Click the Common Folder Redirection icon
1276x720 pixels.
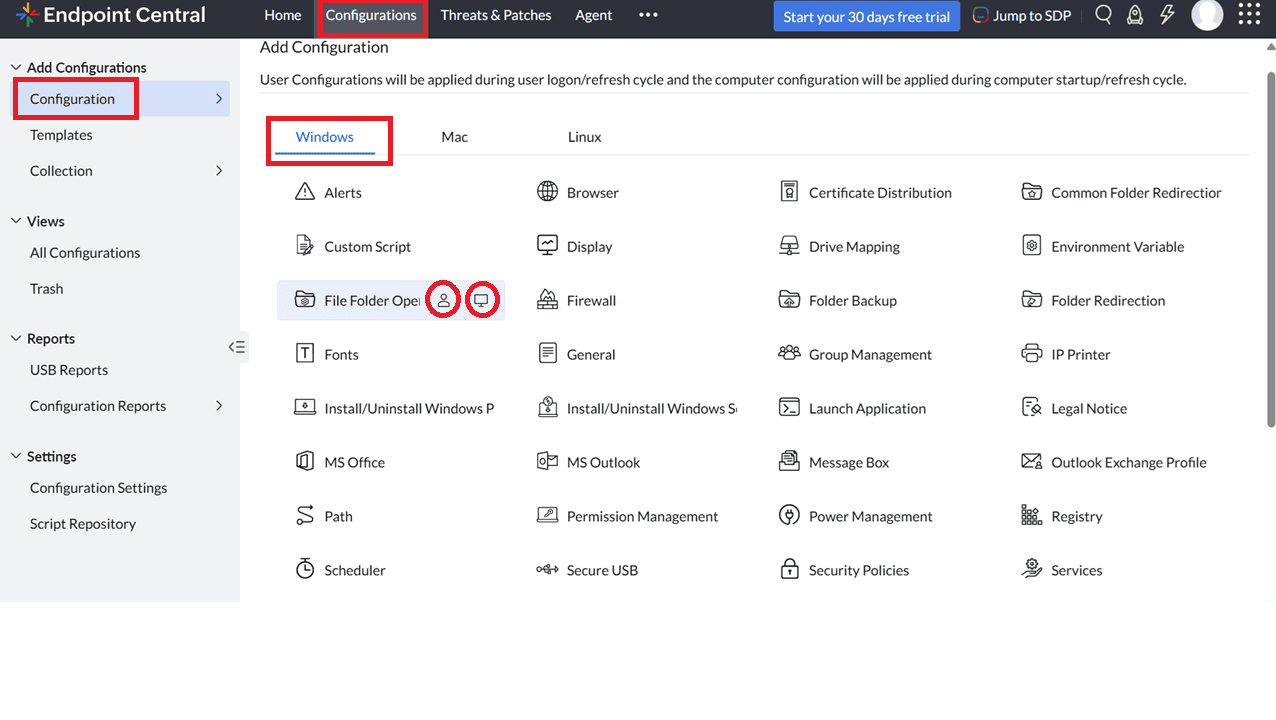(1032, 191)
